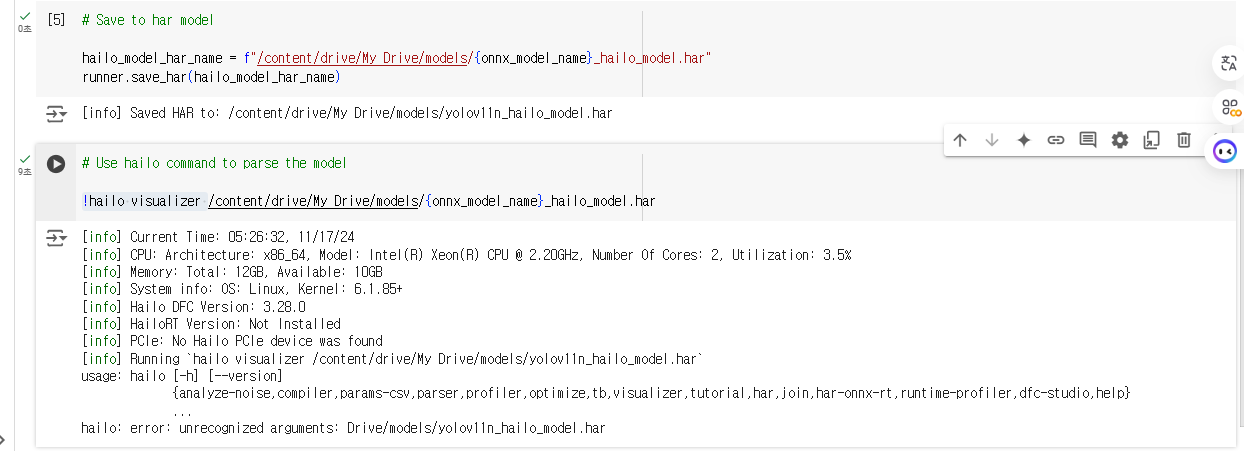The height and width of the screenshot is (451, 1244).
Task: Toggle output of the save-har cell
Action: pos(56,114)
